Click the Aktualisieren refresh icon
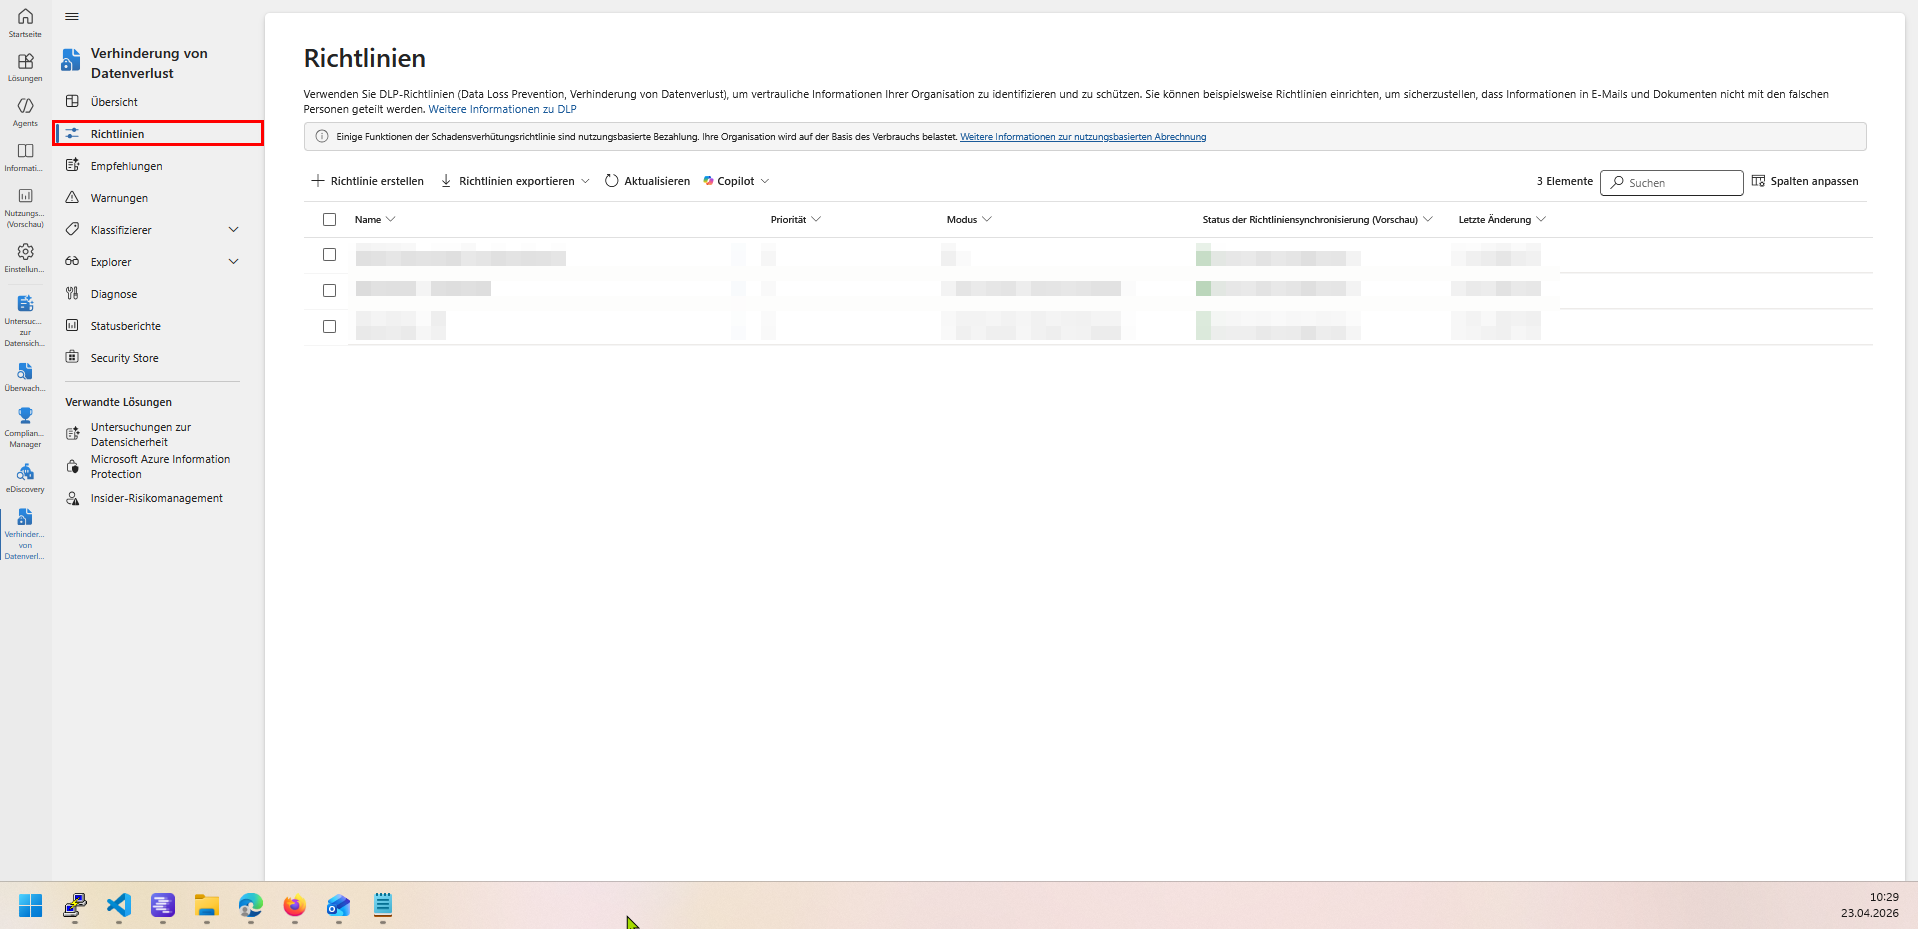The height and width of the screenshot is (929, 1918). (612, 181)
